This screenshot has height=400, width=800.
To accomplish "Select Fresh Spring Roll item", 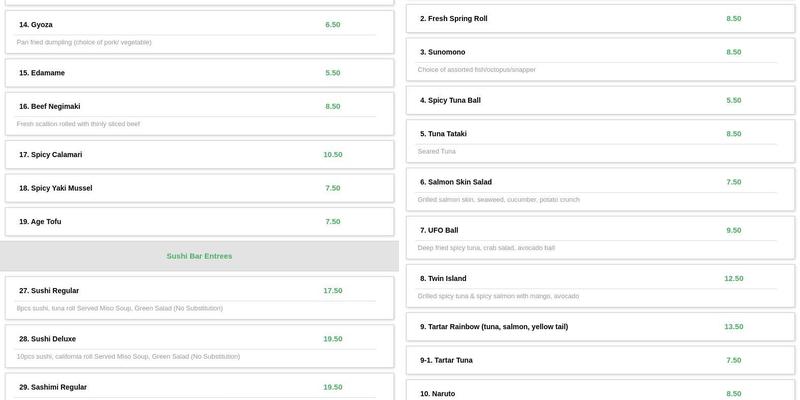I will click(x=599, y=19).
